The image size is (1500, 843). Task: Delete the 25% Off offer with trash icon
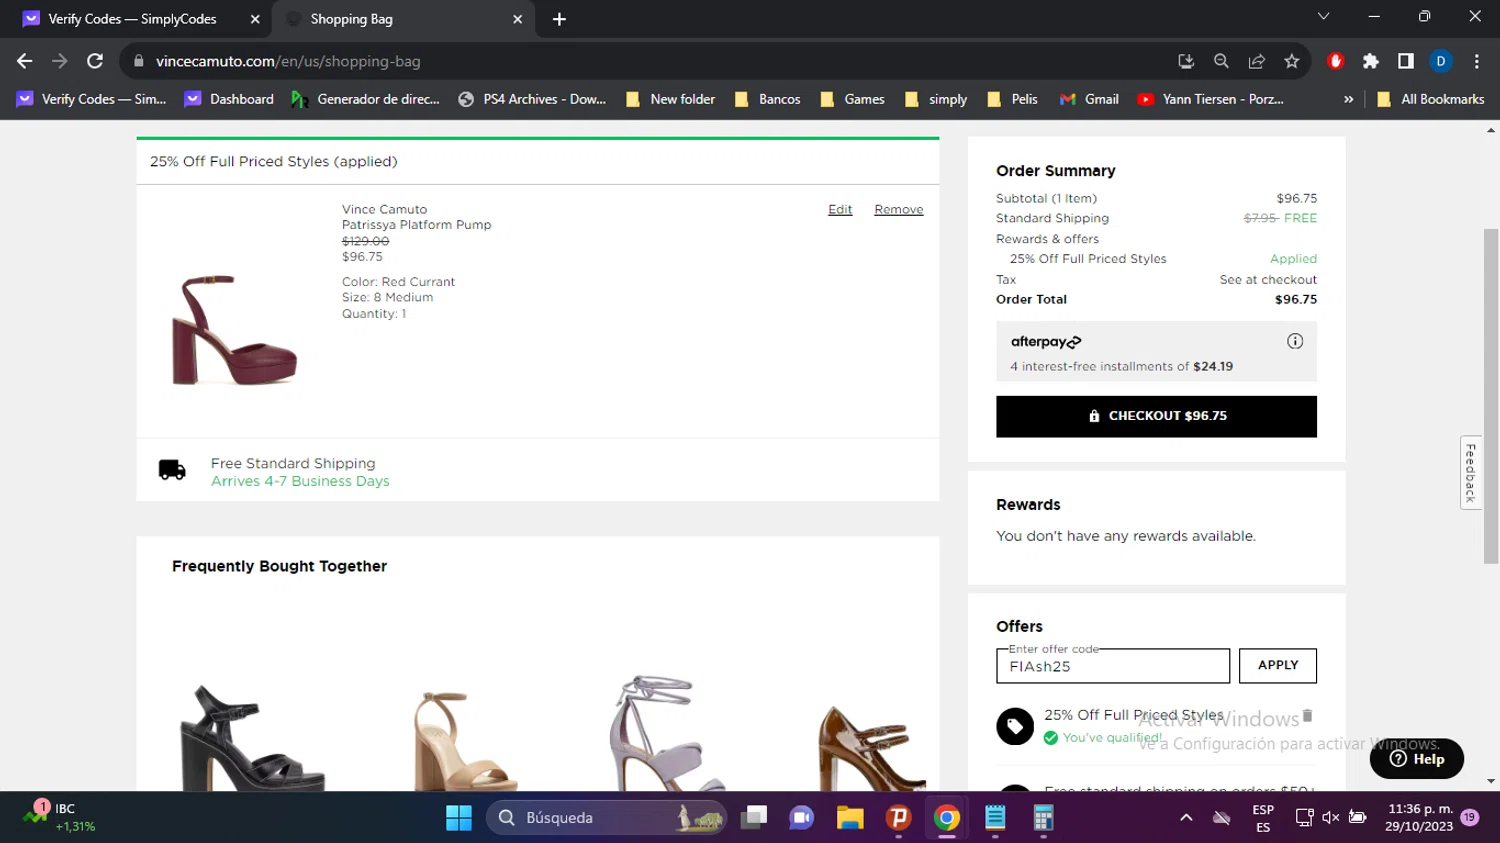point(1307,715)
